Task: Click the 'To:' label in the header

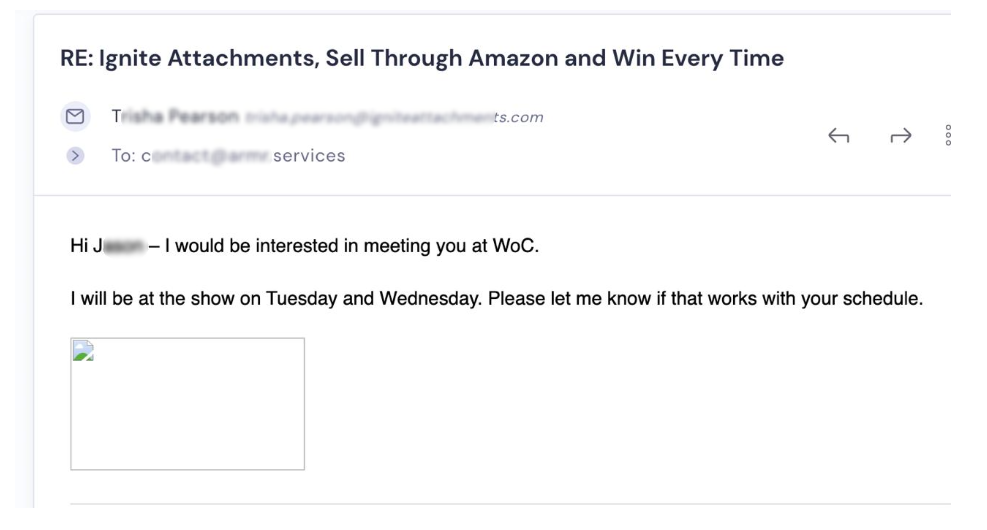Action: coord(123,155)
